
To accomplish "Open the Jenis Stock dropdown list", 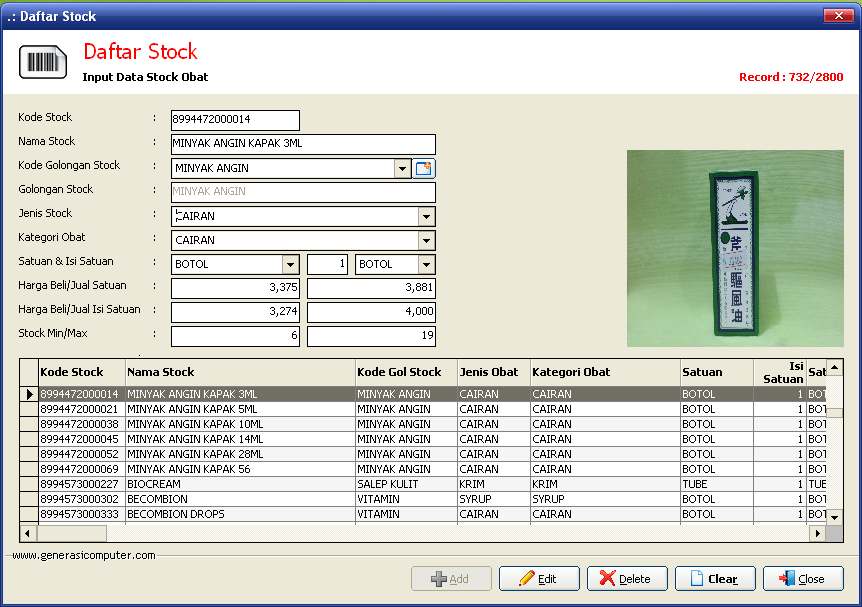I will point(427,217).
